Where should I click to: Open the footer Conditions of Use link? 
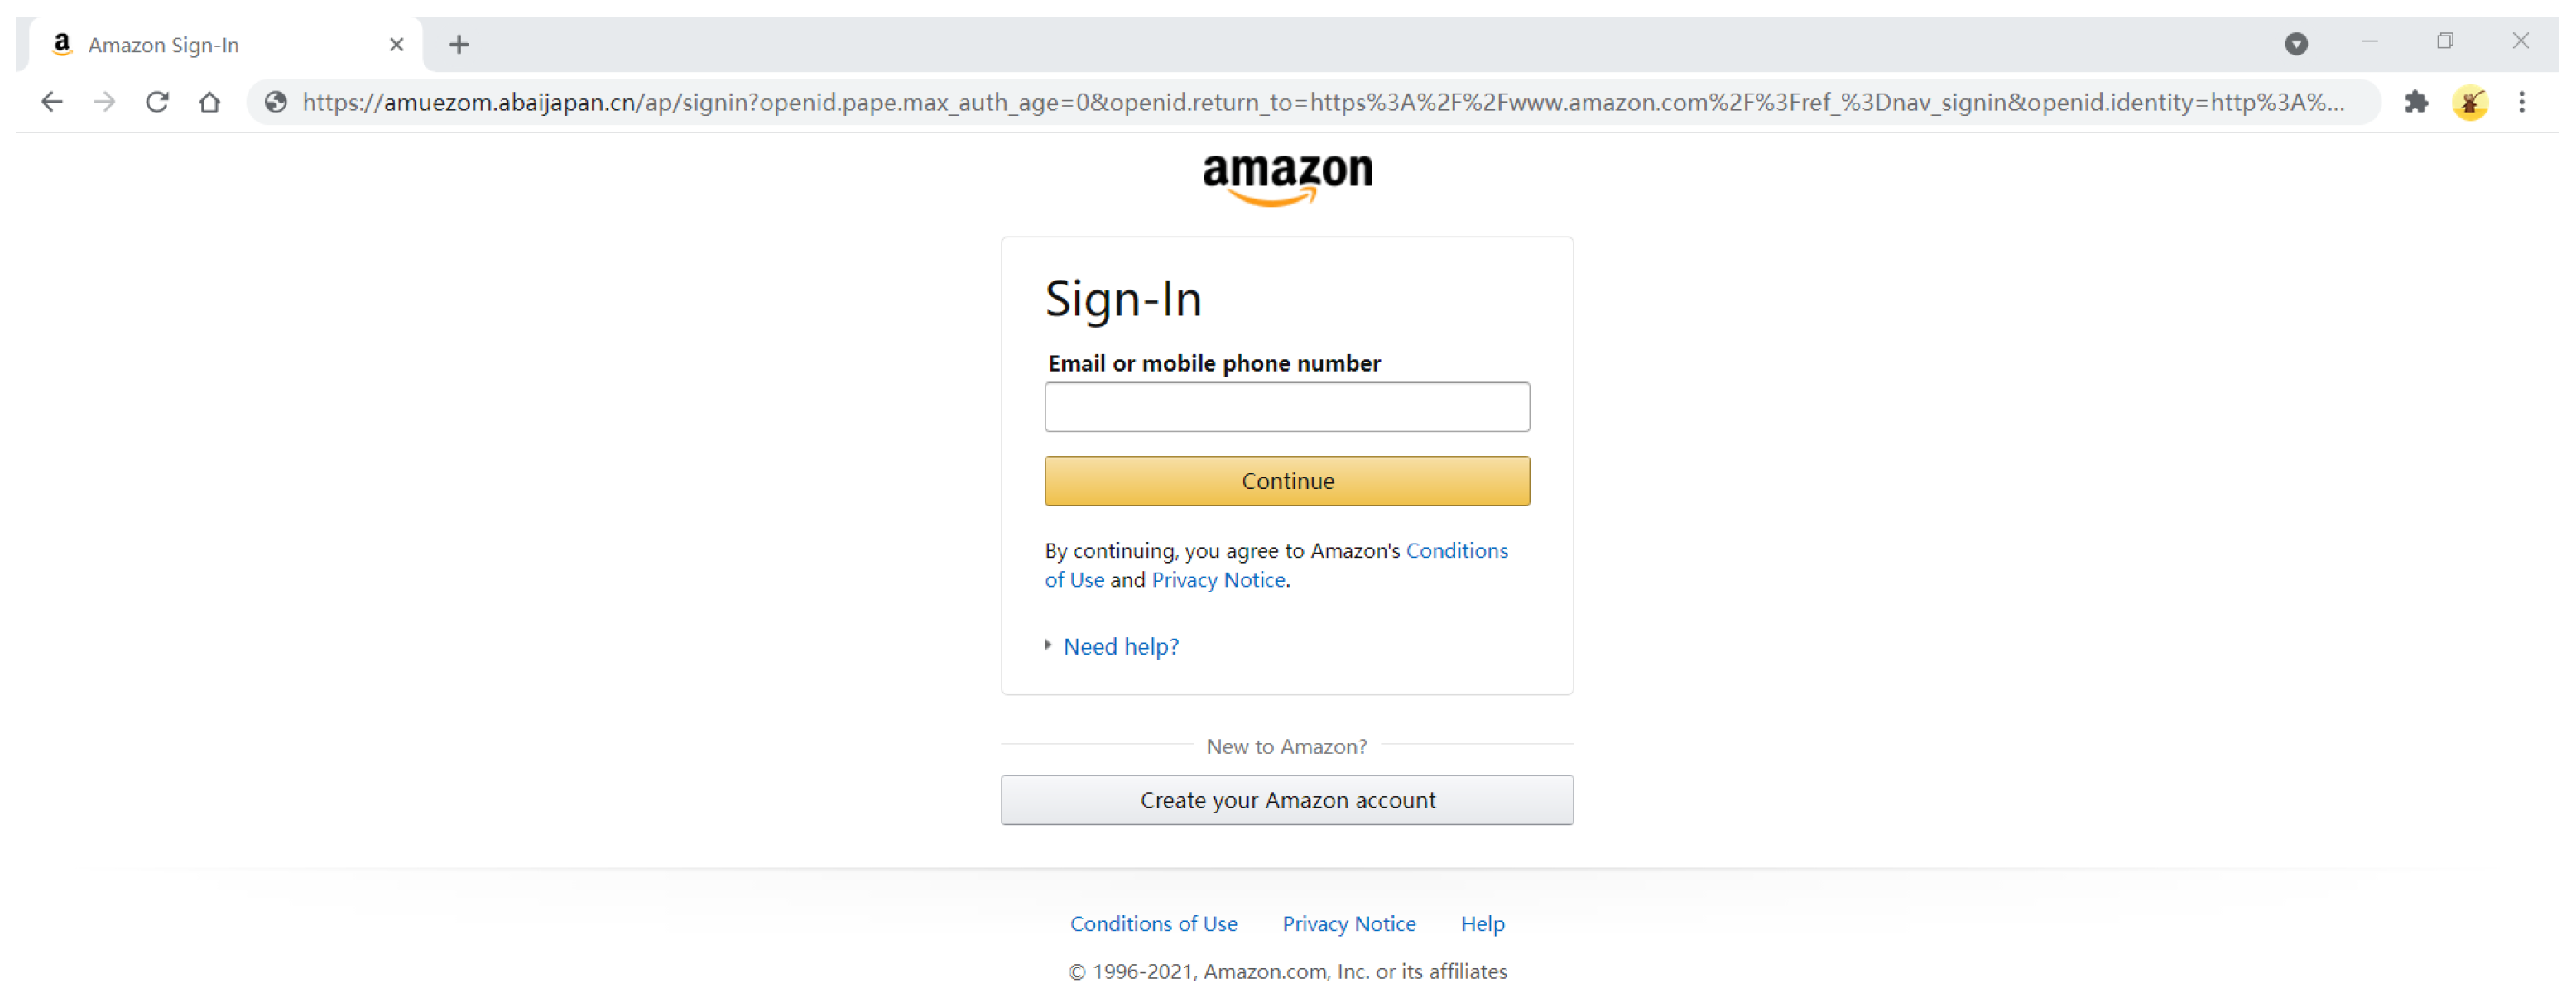click(1153, 923)
